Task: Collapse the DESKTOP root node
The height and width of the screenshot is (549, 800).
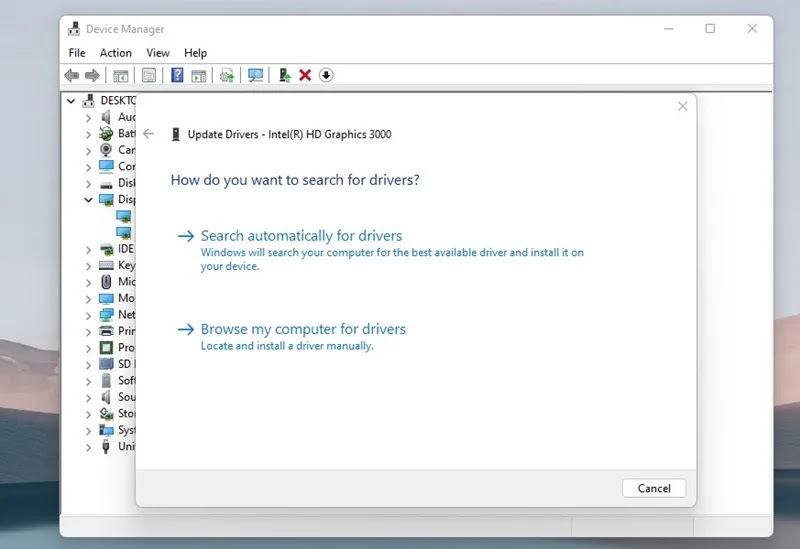Action: [x=71, y=101]
